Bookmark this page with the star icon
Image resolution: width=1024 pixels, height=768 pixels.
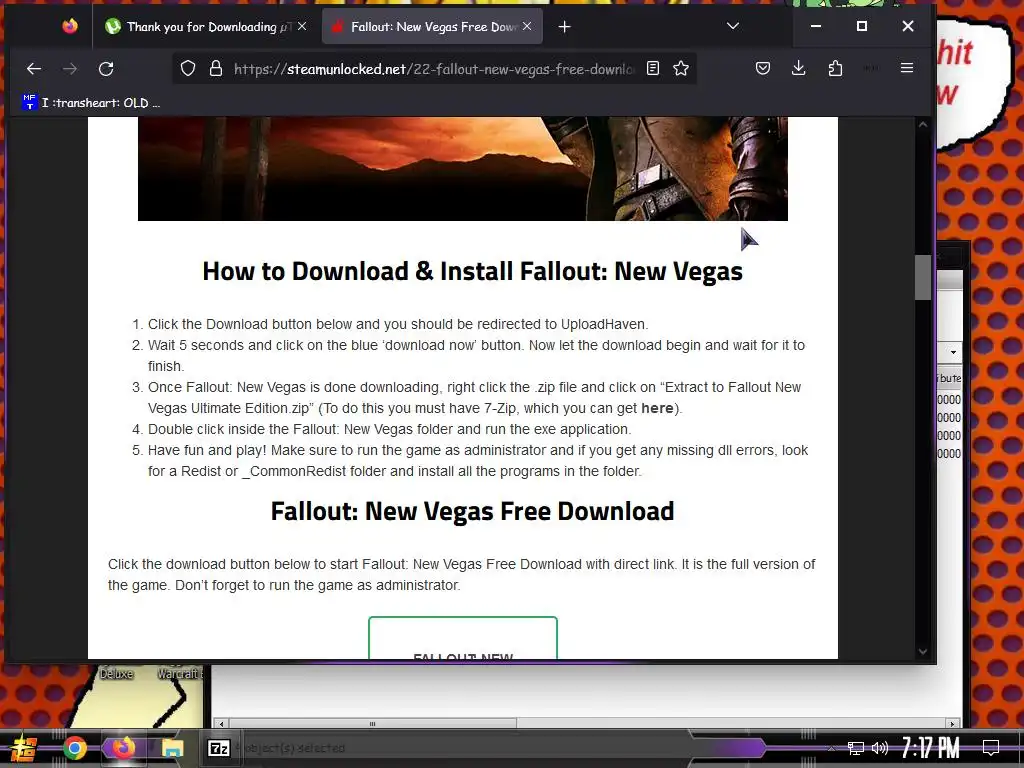click(681, 69)
